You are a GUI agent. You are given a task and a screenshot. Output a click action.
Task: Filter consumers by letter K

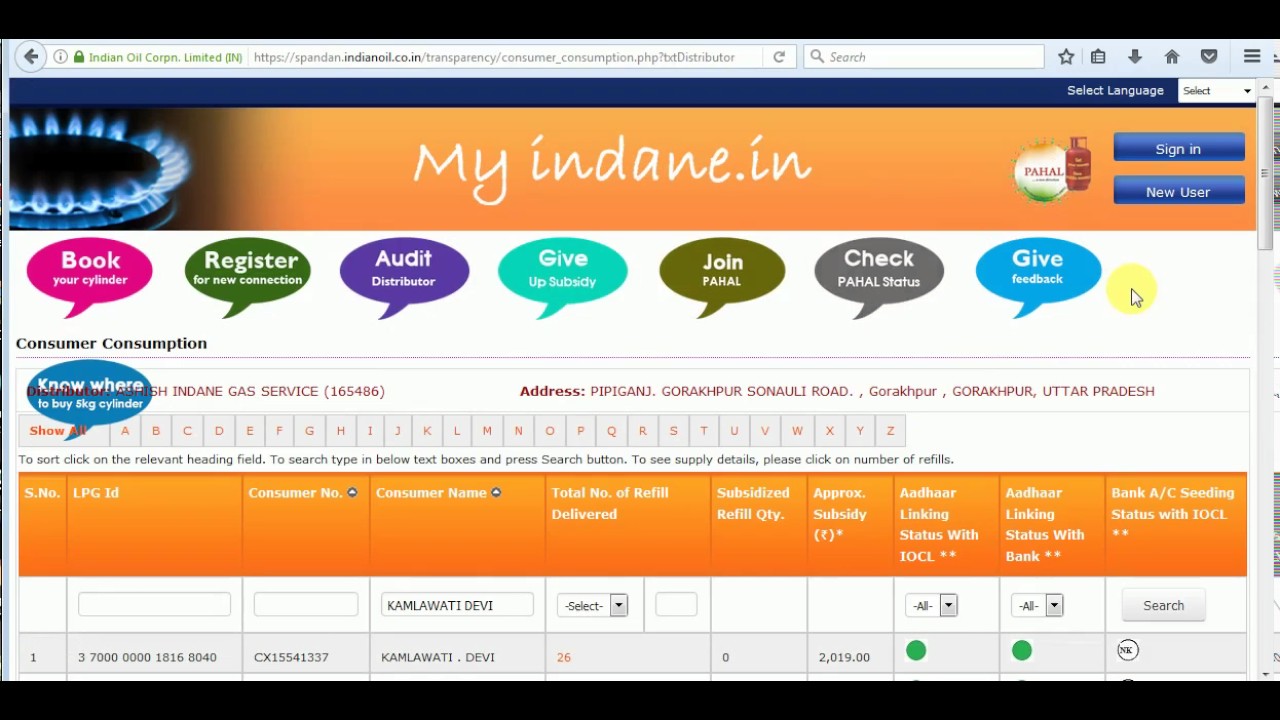pos(427,431)
